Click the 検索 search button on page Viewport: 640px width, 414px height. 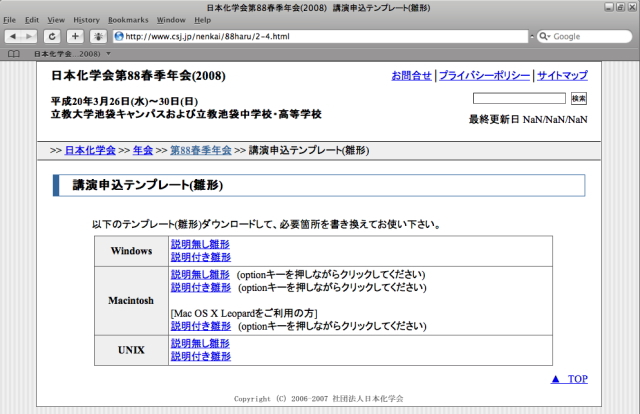578,98
